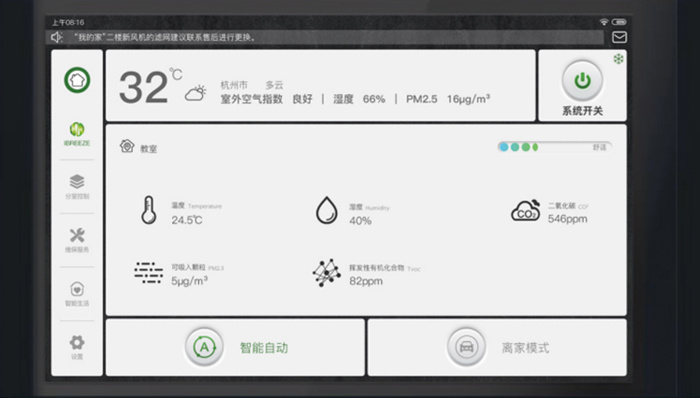Image resolution: width=700 pixels, height=398 pixels.
Task: Click the 32℃ outdoor temperature reading
Action: (151, 87)
